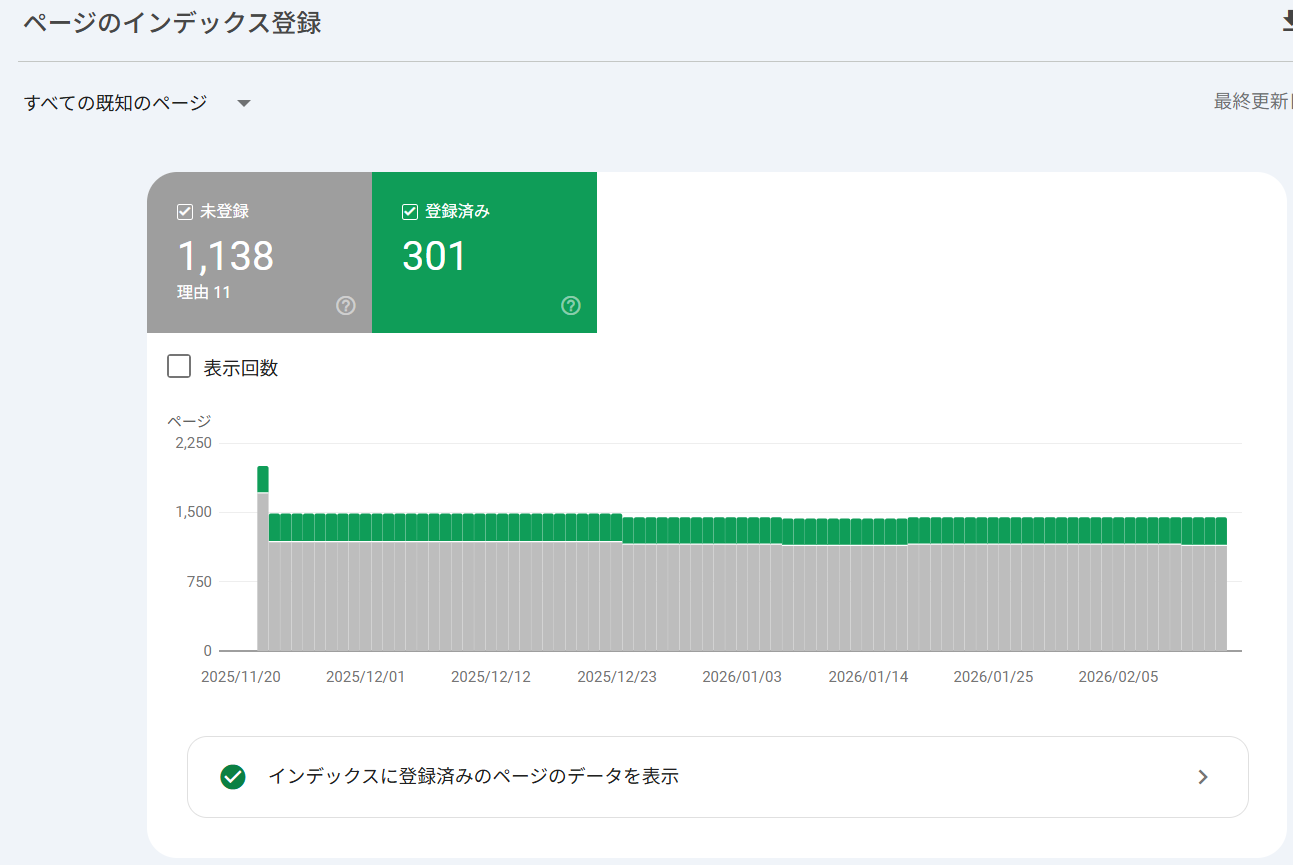Open the help icon on the 登録済み card
The height and width of the screenshot is (865, 1293).
tap(570, 305)
